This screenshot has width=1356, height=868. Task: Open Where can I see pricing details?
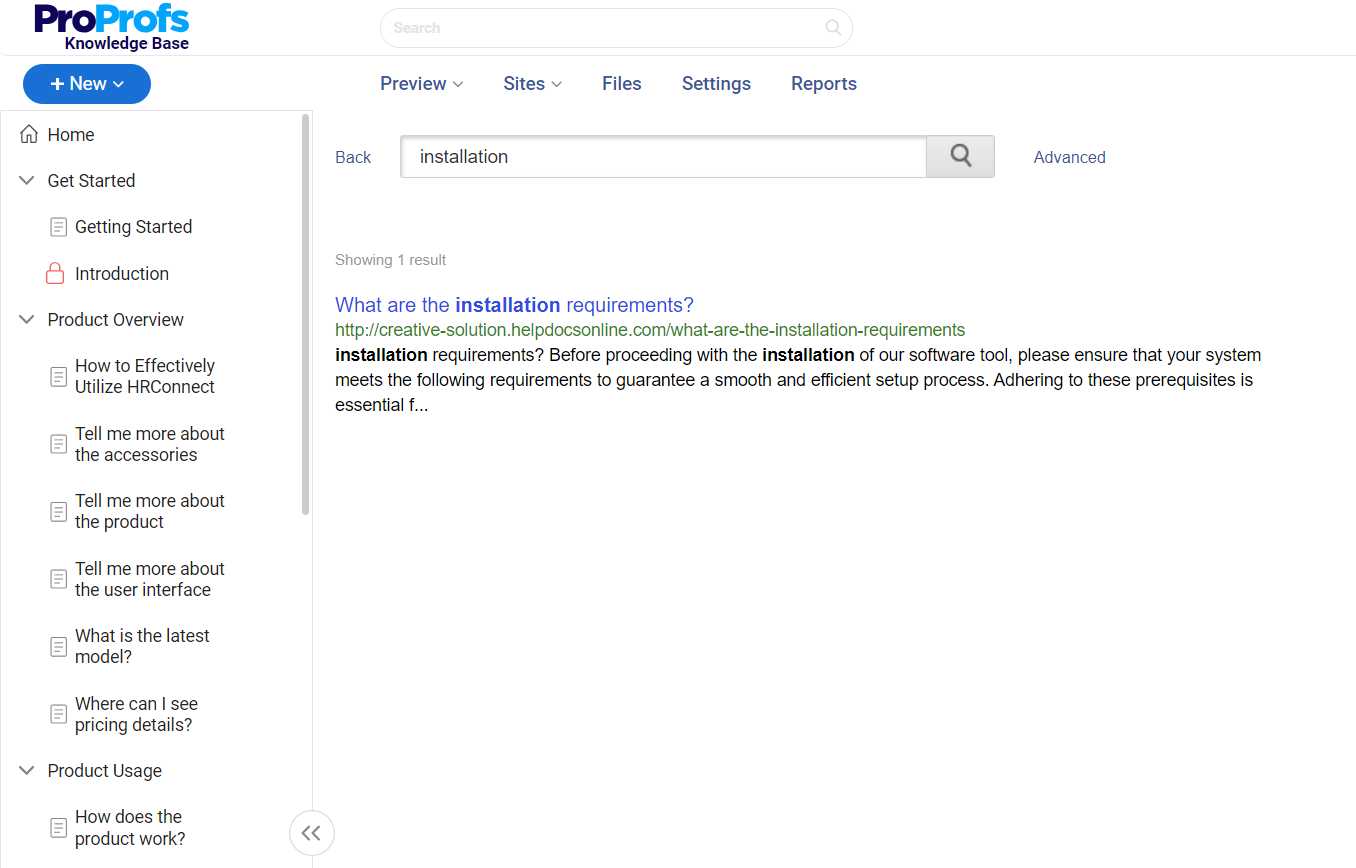click(137, 714)
